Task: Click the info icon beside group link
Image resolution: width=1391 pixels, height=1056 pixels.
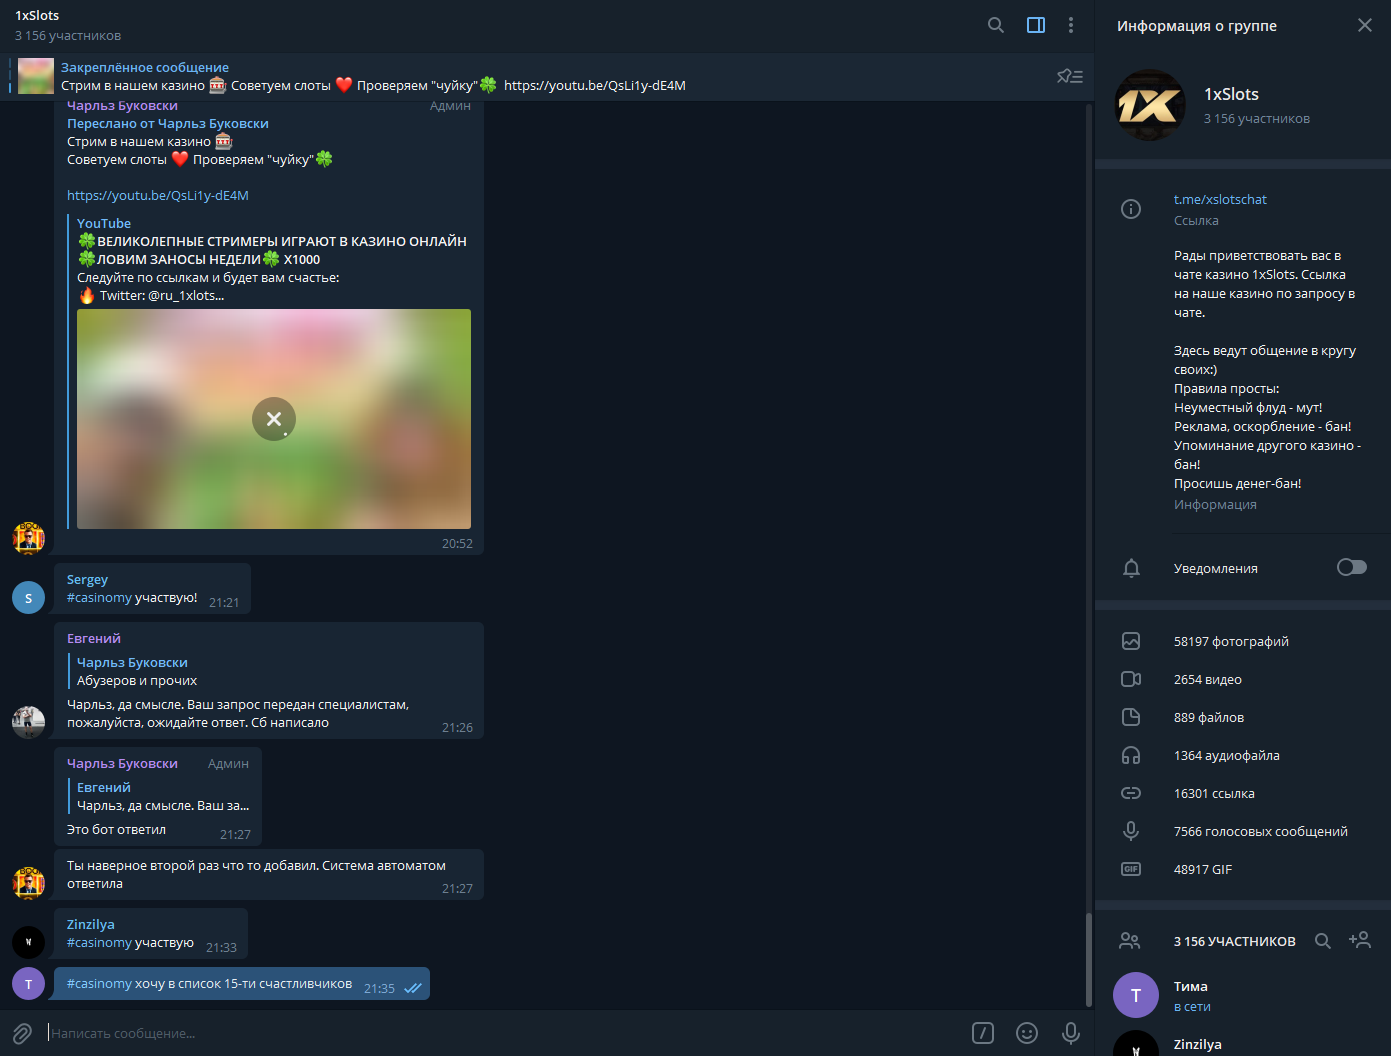Action: [1131, 209]
